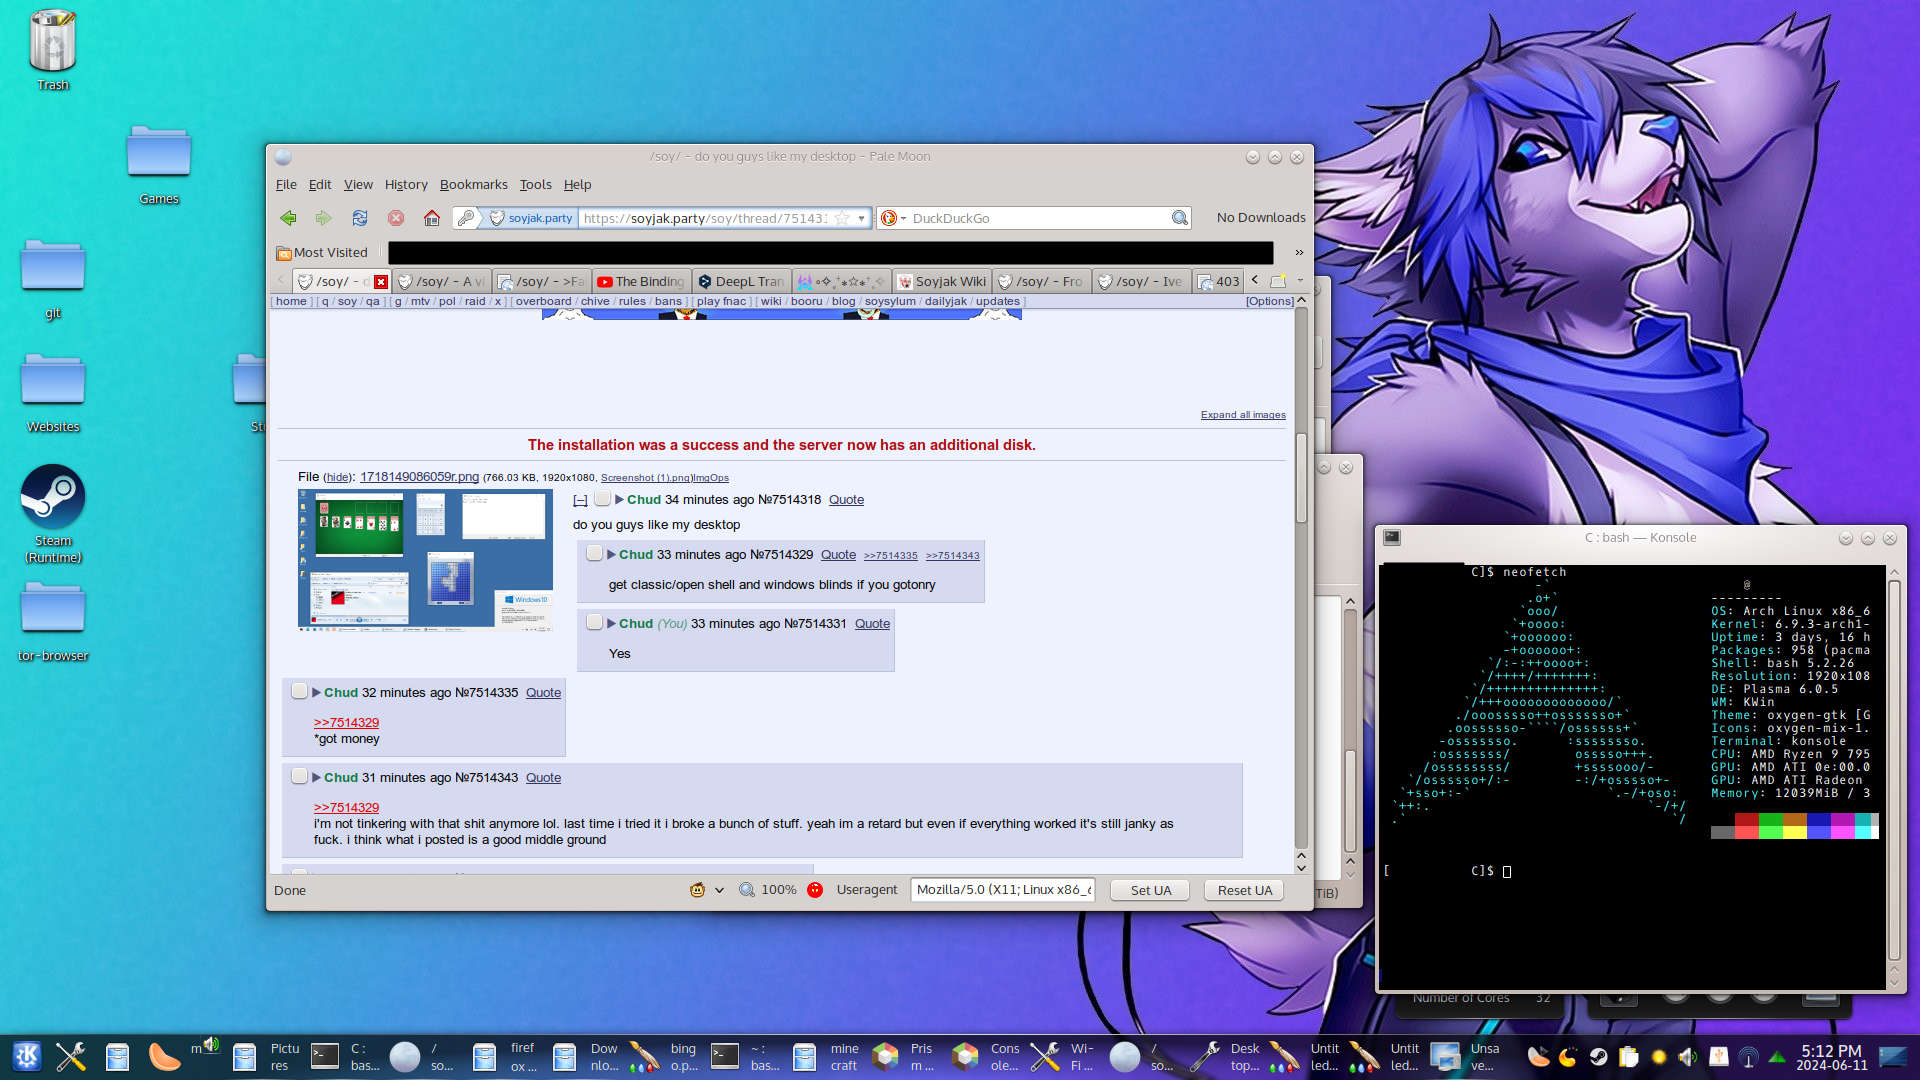Click the zoom magnifier icon in status bar
The image size is (1920, 1080).
tap(746, 890)
